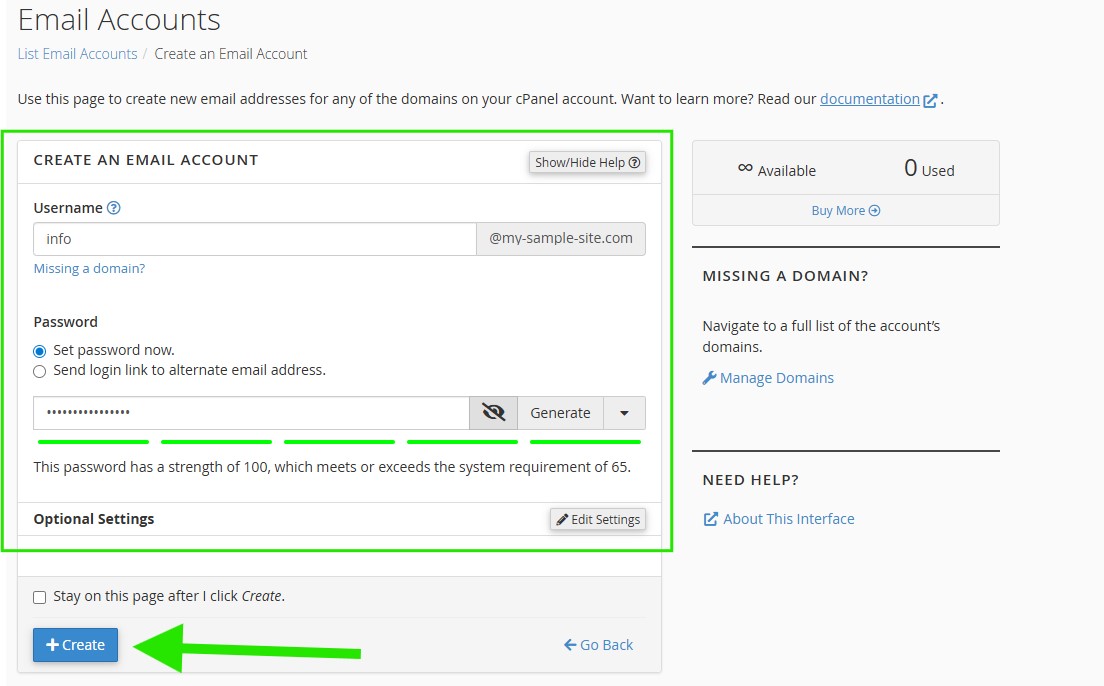This screenshot has height=686, width=1104.
Task: Open the Generate password options dropdown arrow
Action: coord(624,413)
